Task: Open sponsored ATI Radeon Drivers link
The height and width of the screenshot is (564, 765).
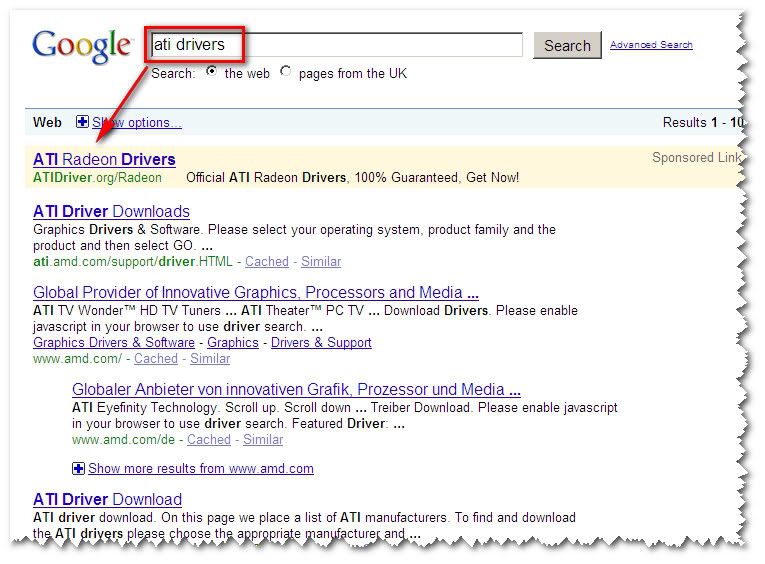Action: click(104, 159)
